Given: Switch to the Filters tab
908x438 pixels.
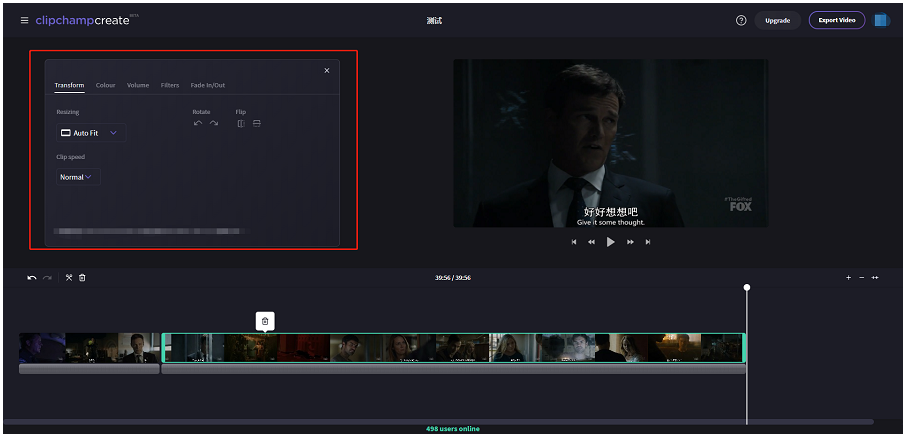Looking at the screenshot, I should [170, 85].
